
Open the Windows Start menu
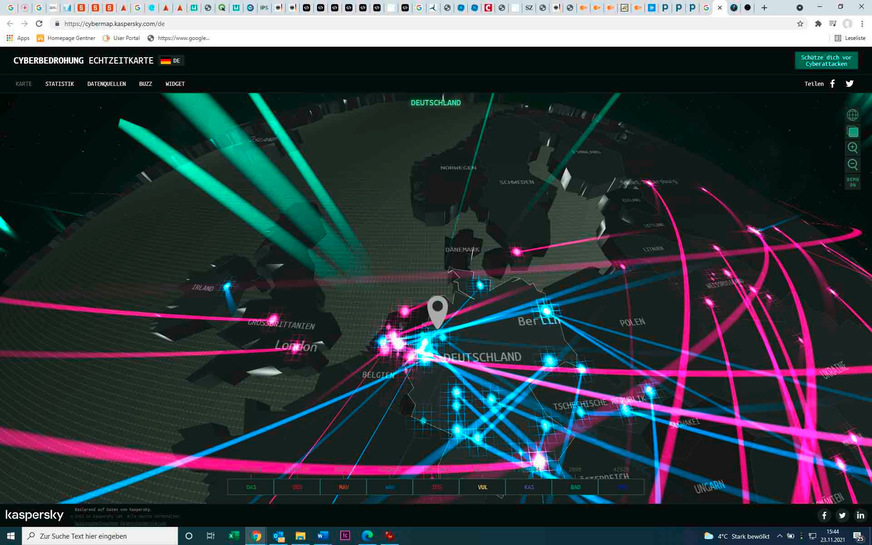(11, 536)
